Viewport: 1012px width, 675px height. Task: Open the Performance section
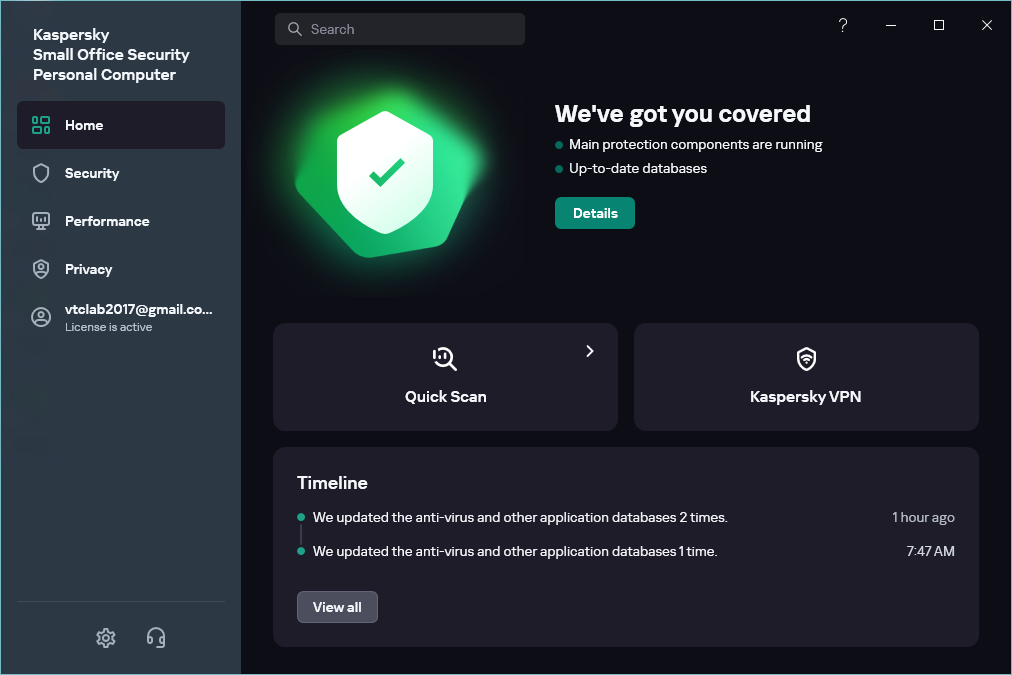click(x=107, y=221)
